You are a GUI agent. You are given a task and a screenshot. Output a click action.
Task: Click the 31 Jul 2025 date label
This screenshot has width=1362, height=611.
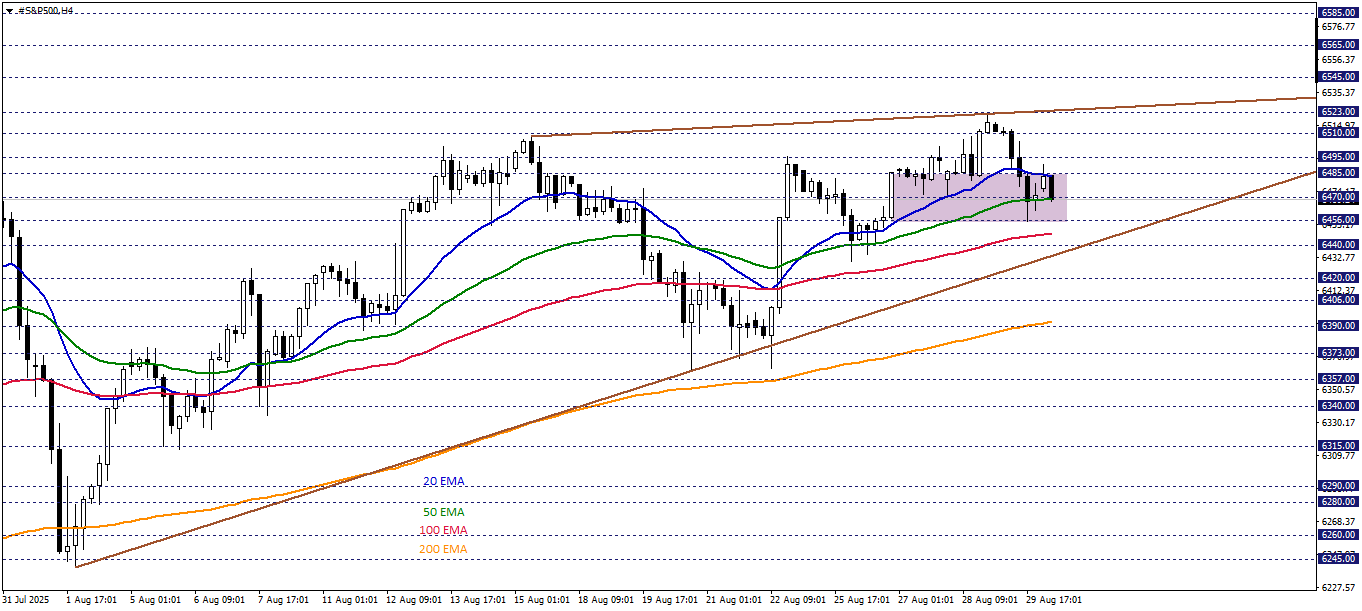tap(27, 600)
